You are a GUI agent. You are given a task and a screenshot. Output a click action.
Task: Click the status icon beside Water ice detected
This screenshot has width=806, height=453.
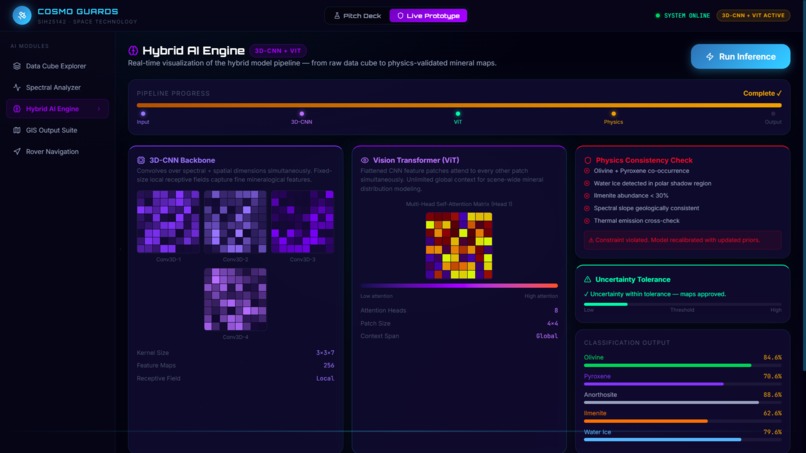coord(587,183)
